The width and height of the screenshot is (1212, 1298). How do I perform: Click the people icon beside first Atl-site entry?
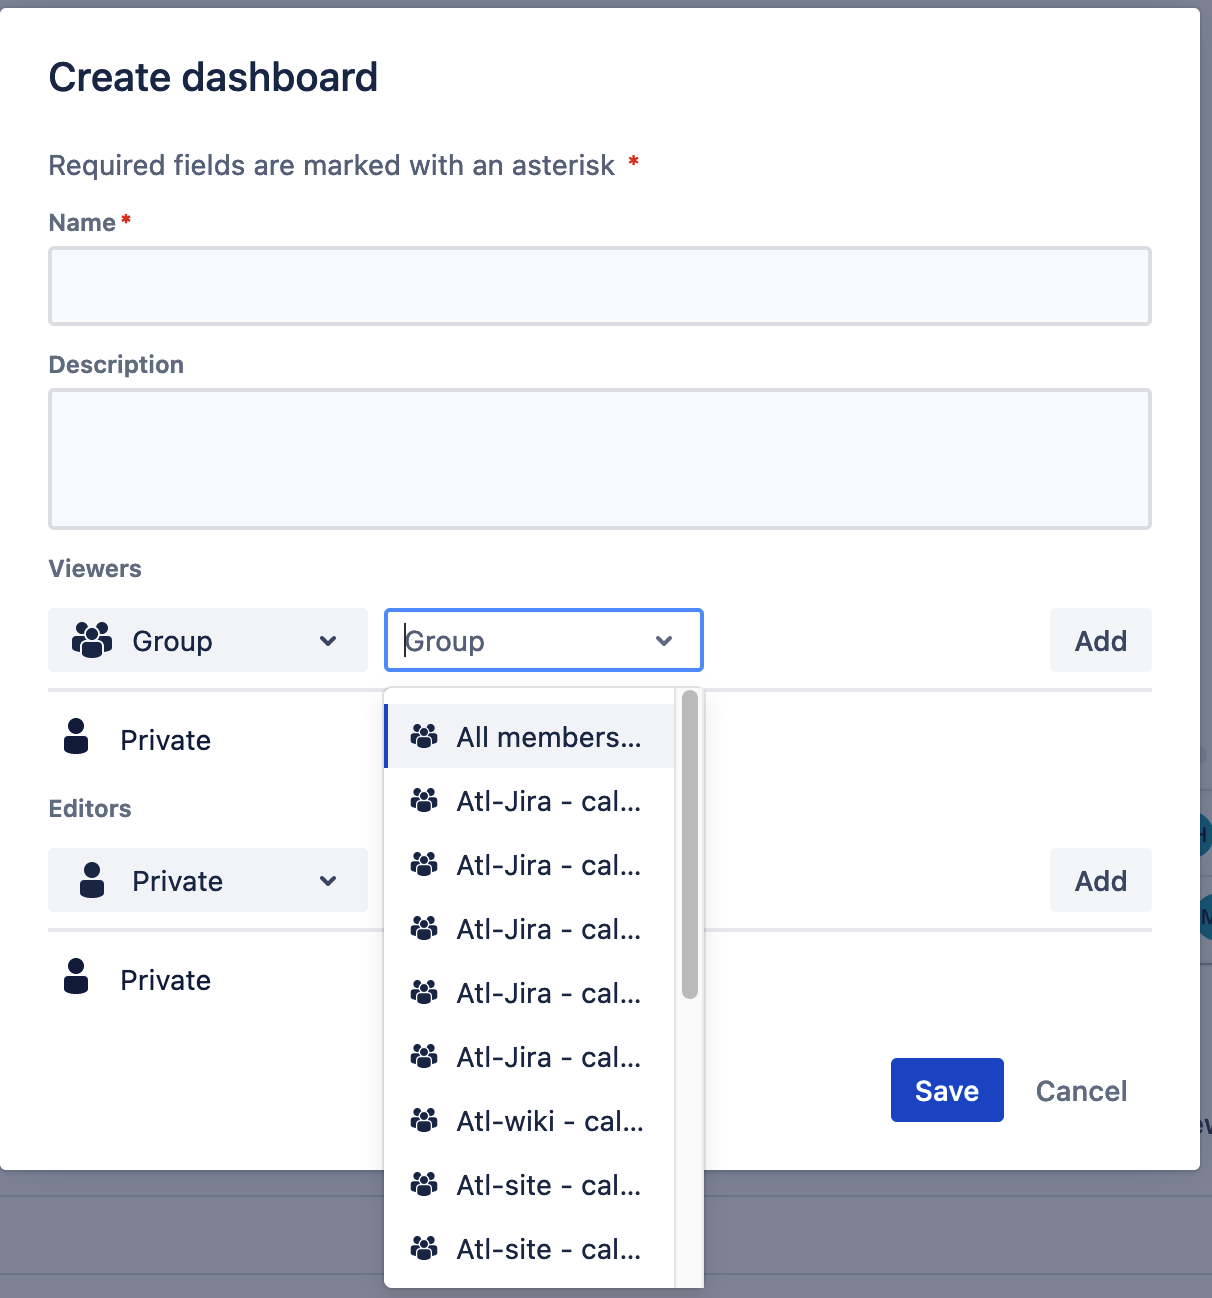tap(424, 1185)
